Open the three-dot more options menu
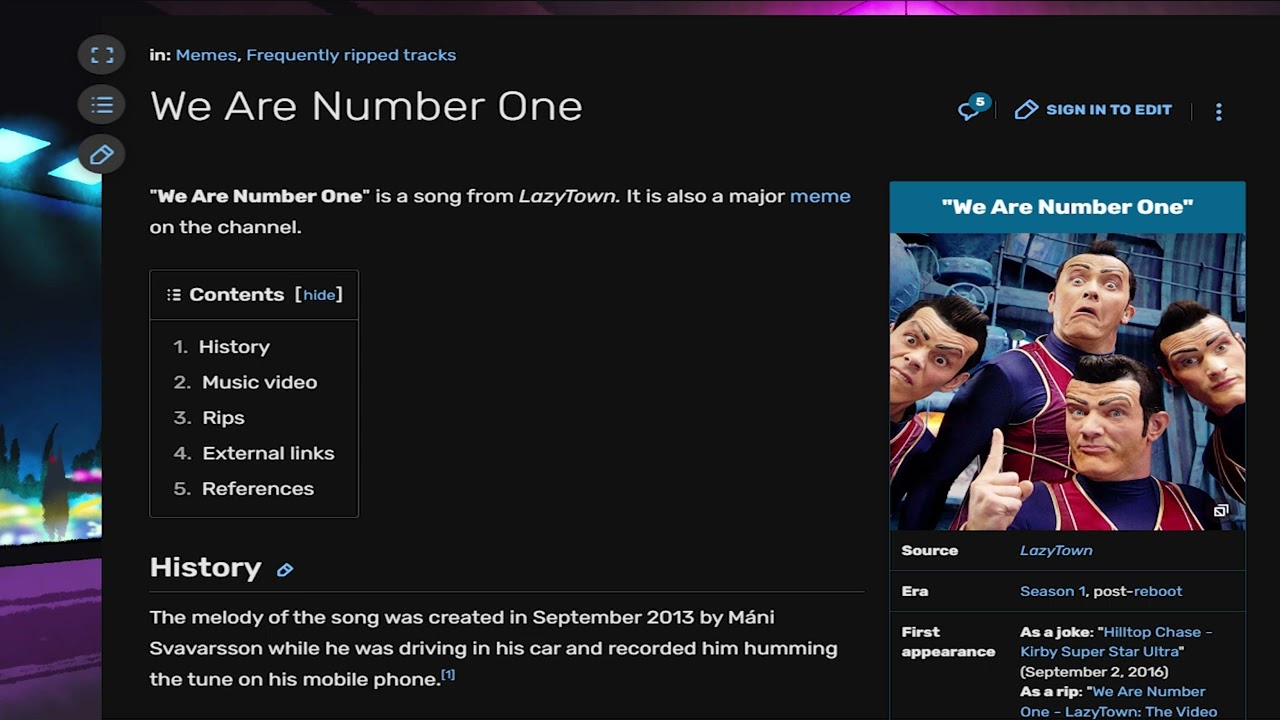The height and width of the screenshot is (720, 1280). tap(1218, 111)
